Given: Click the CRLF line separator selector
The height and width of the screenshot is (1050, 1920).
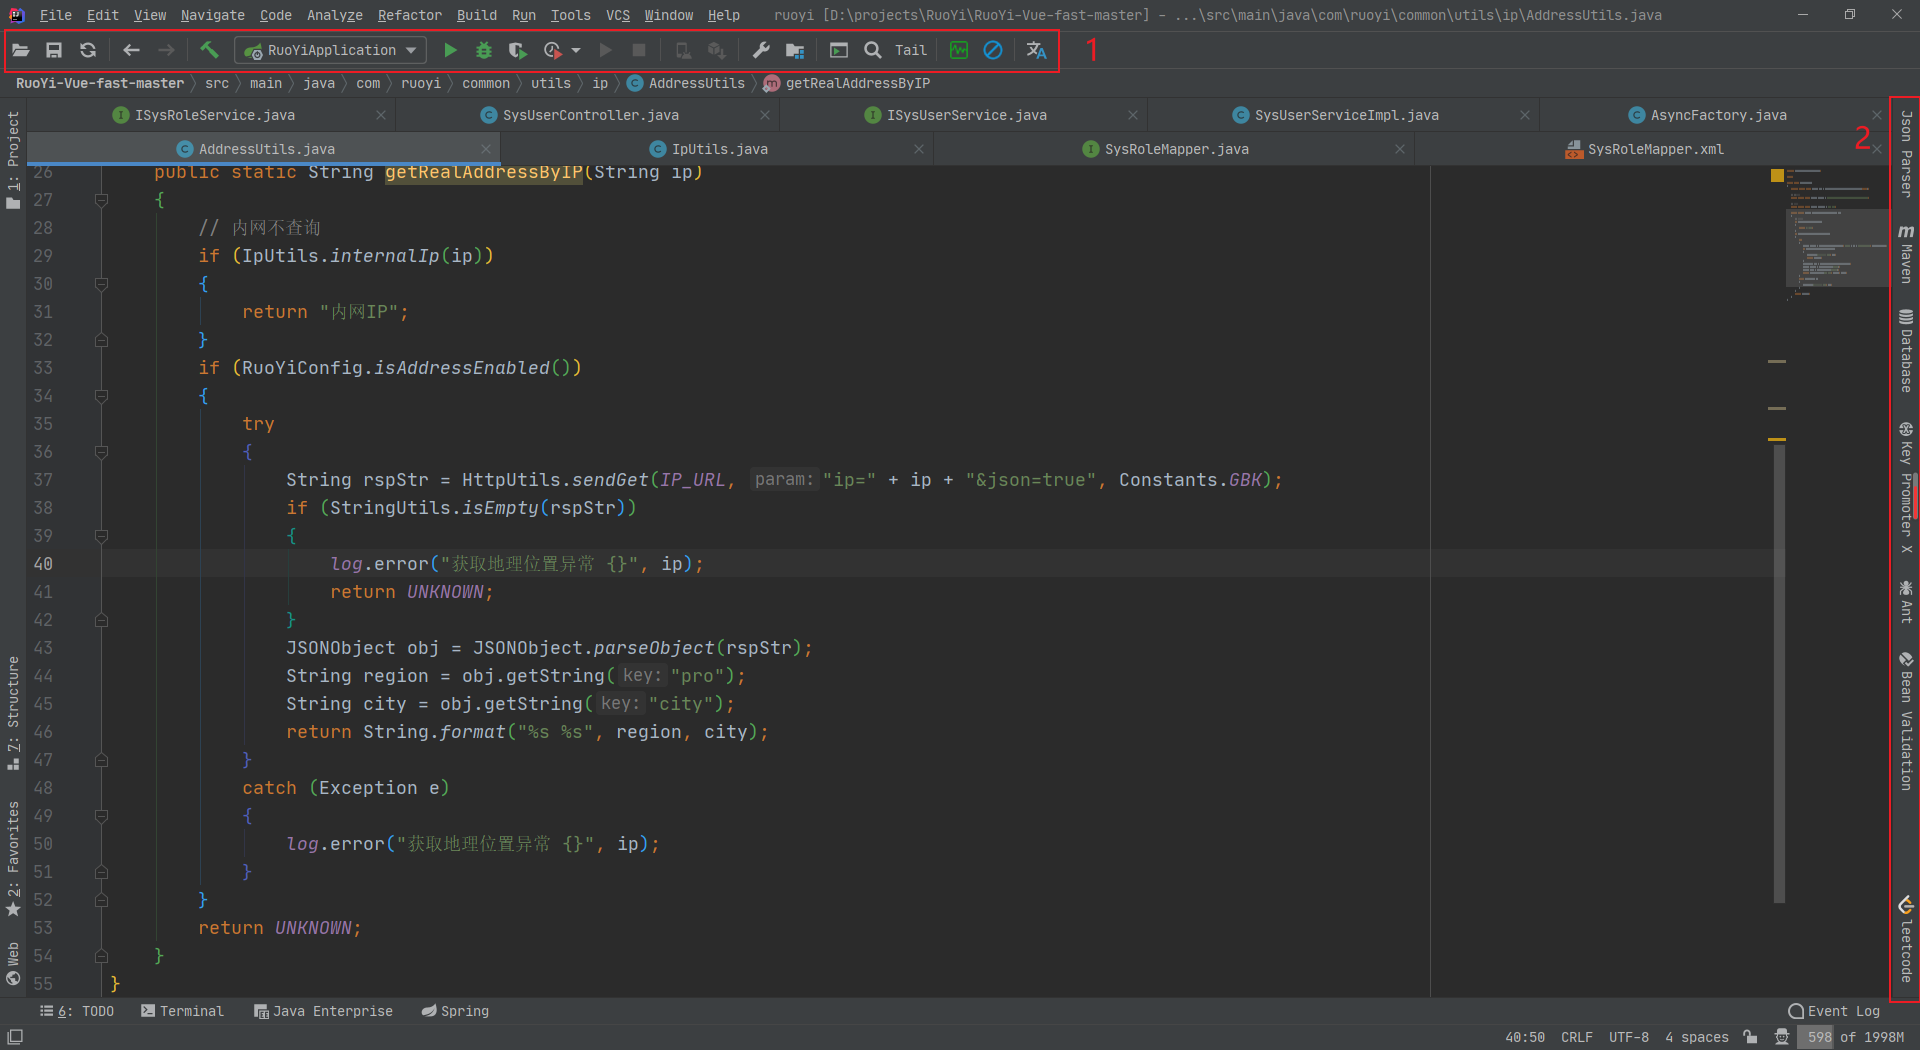Looking at the screenshot, I should (x=1576, y=1037).
